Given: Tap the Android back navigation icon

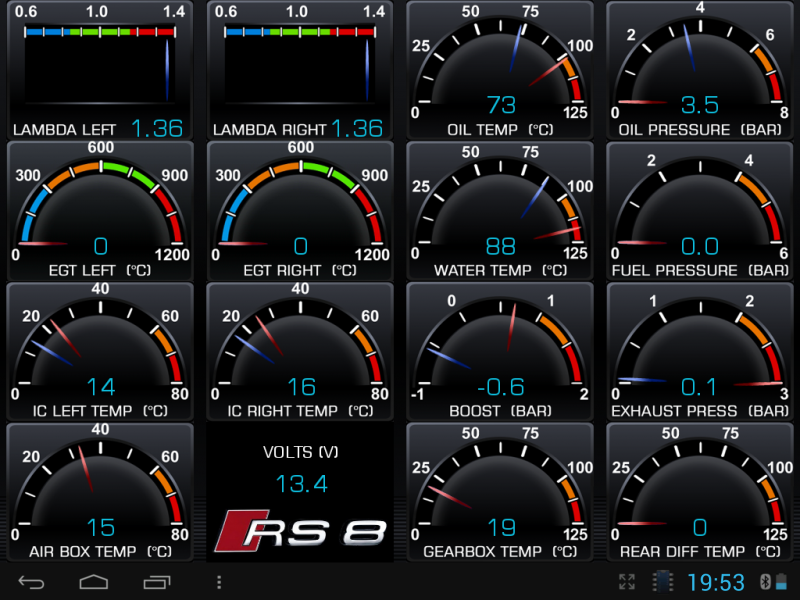Looking at the screenshot, I should click(x=31, y=582).
